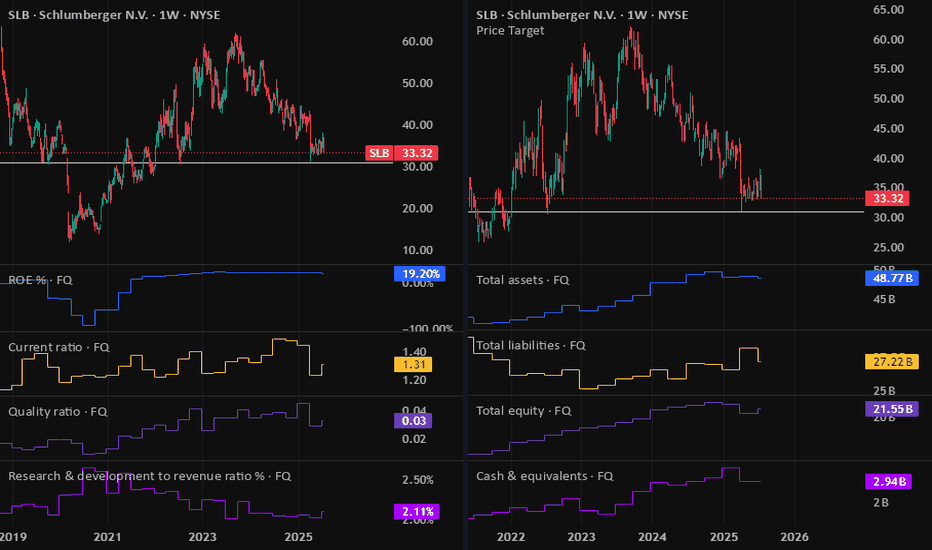Viewport: 932px width, 550px height.
Task: Click the 50.00 level on left price scale
Action: (417, 83)
